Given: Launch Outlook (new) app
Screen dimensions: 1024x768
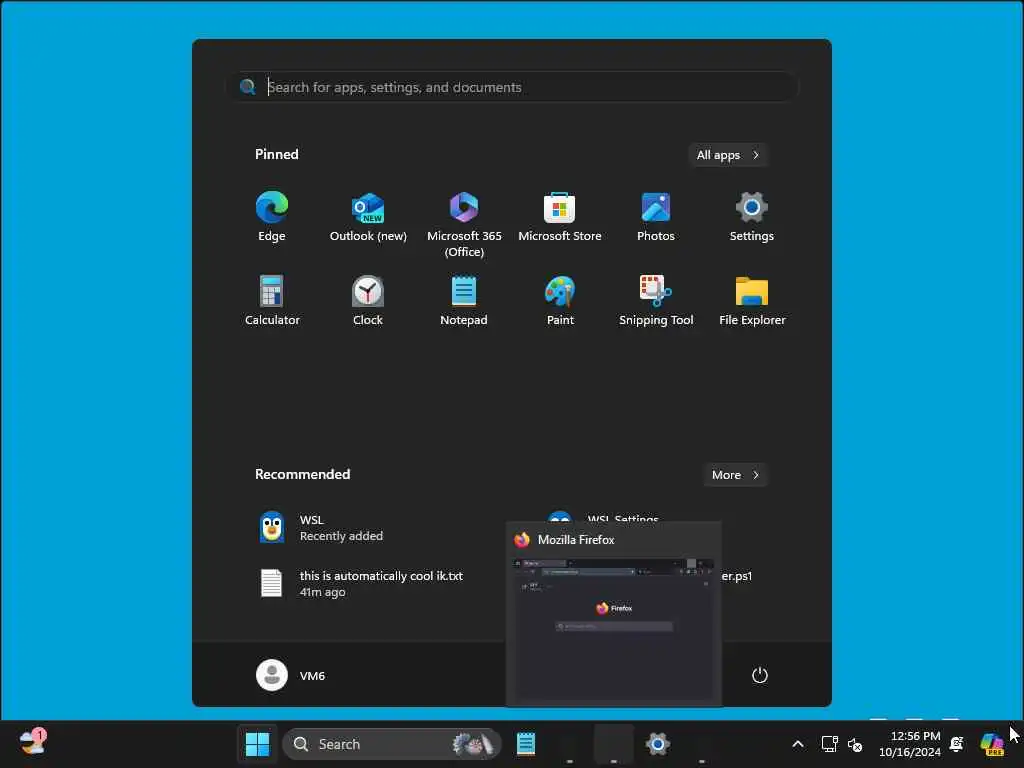Looking at the screenshot, I should (x=368, y=217).
